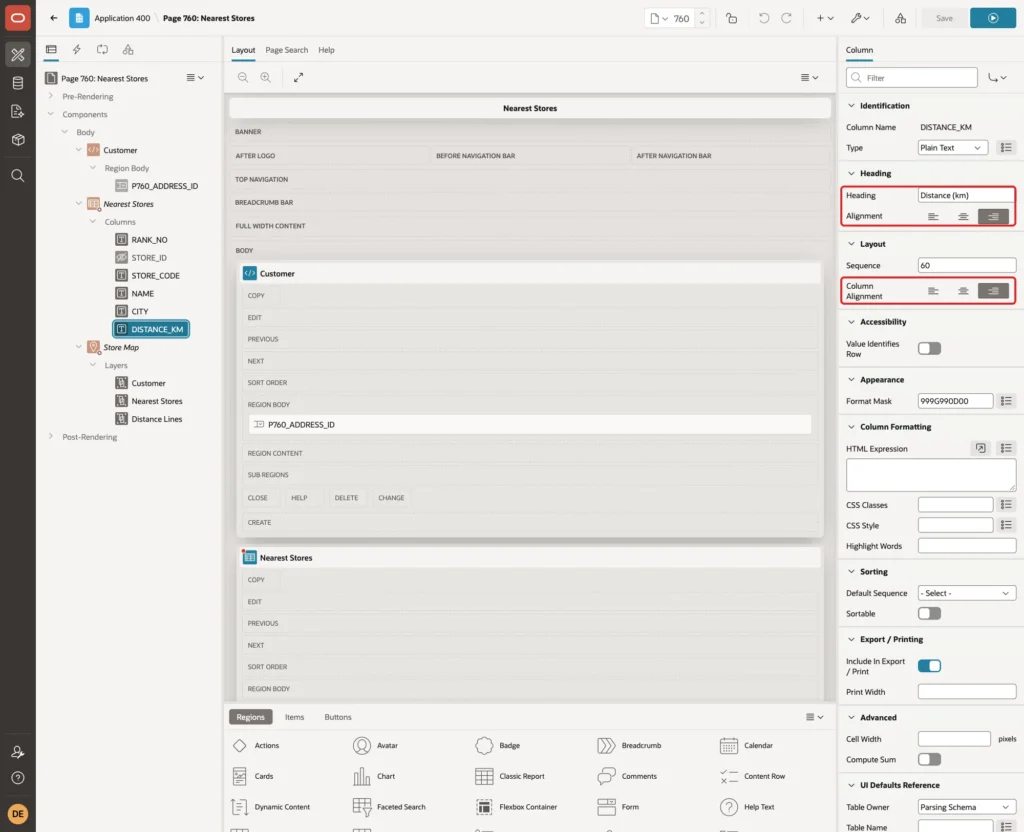The height and width of the screenshot is (832, 1024).
Task: Toggle the Value Identifies Row switch
Action: click(x=929, y=349)
